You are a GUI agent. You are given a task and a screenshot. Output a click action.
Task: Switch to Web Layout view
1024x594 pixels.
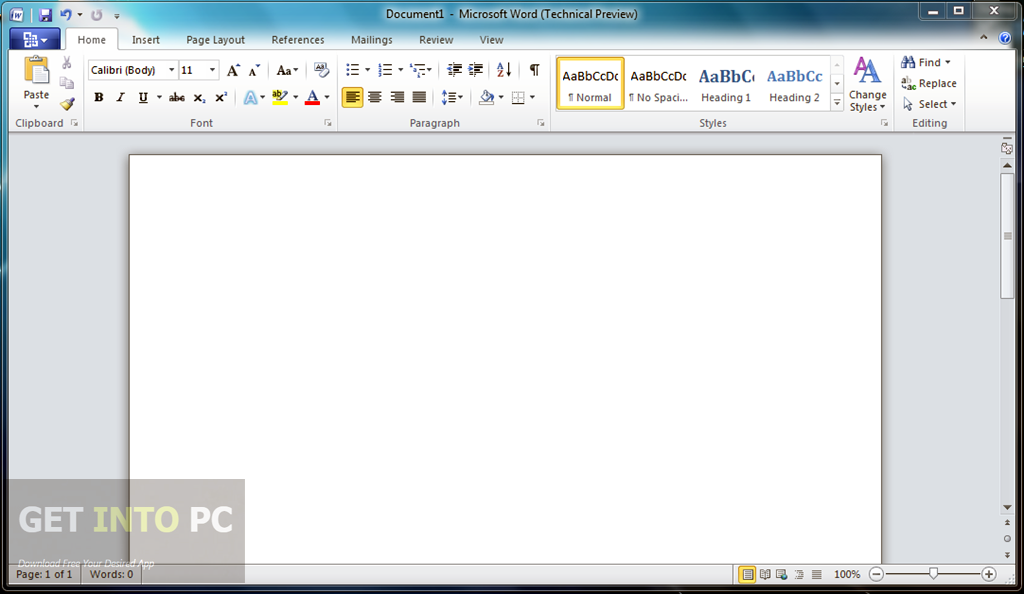[782, 574]
